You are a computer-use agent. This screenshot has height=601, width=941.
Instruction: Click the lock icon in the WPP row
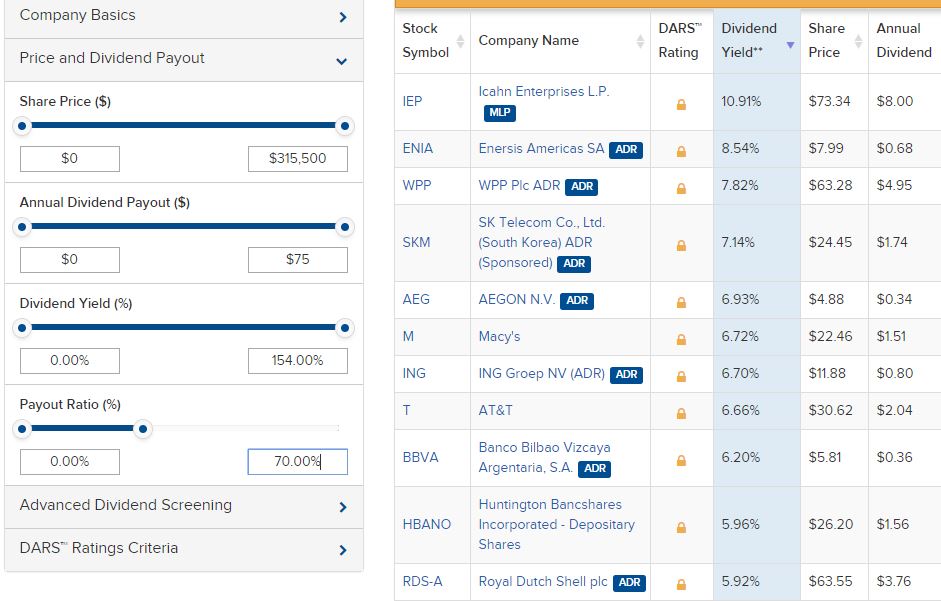(681, 189)
